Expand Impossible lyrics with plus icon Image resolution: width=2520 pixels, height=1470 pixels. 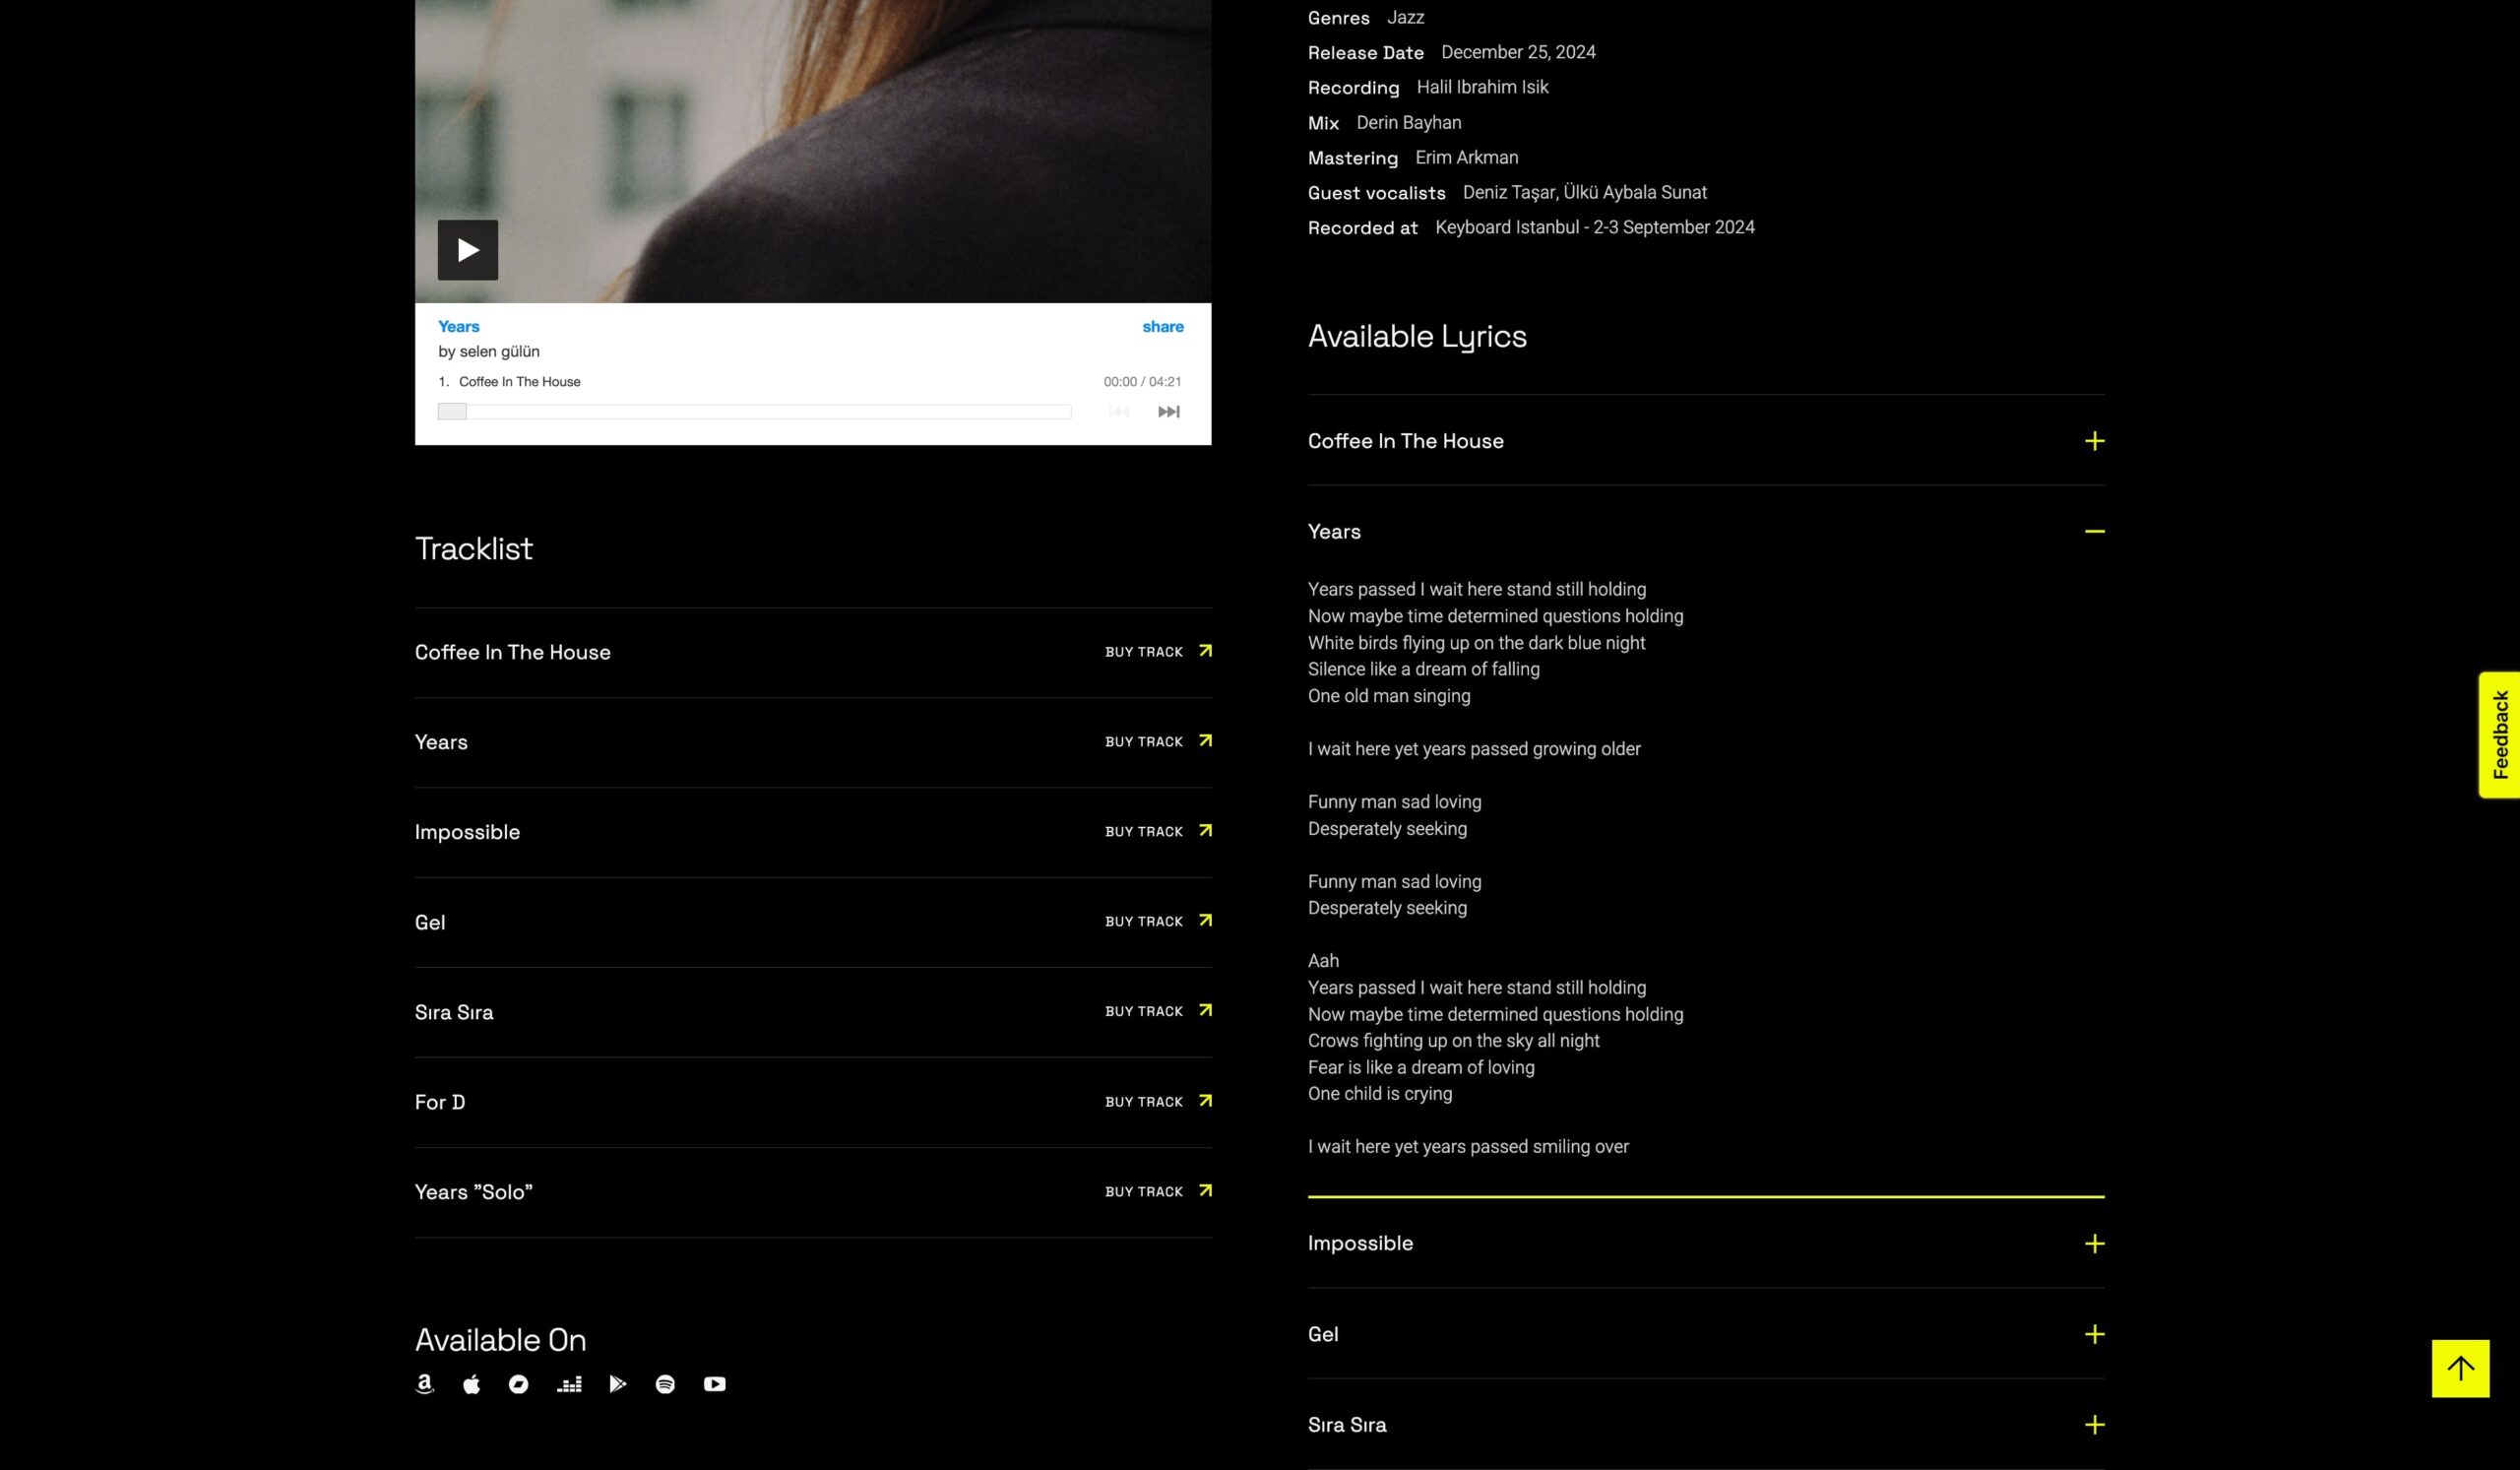point(2094,1243)
